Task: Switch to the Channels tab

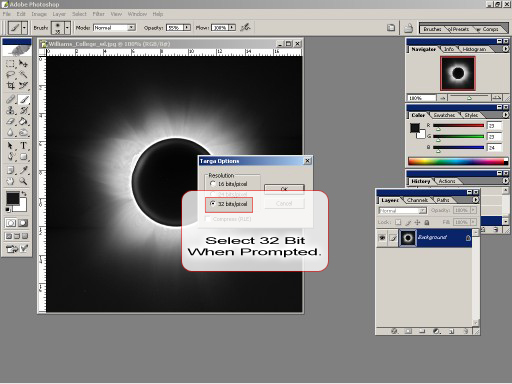Action: coord(417,200)
